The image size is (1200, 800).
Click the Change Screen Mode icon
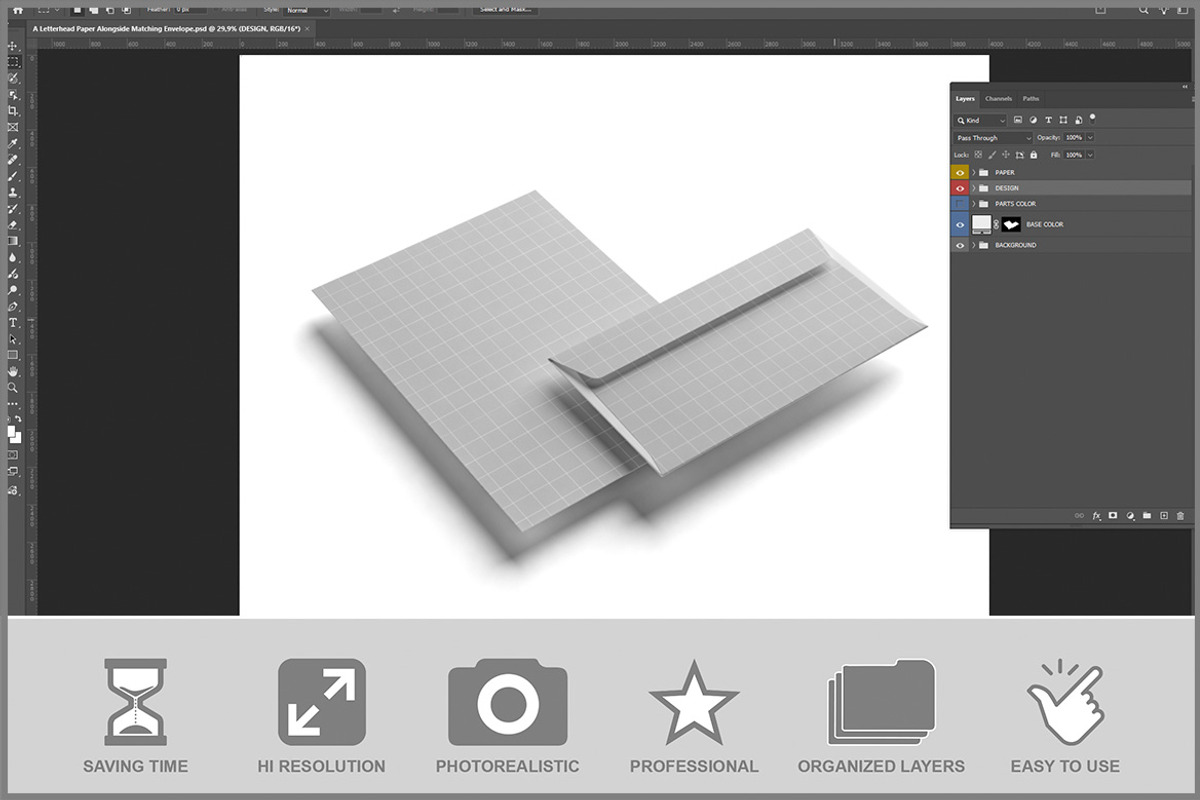(x=14, y=472)
